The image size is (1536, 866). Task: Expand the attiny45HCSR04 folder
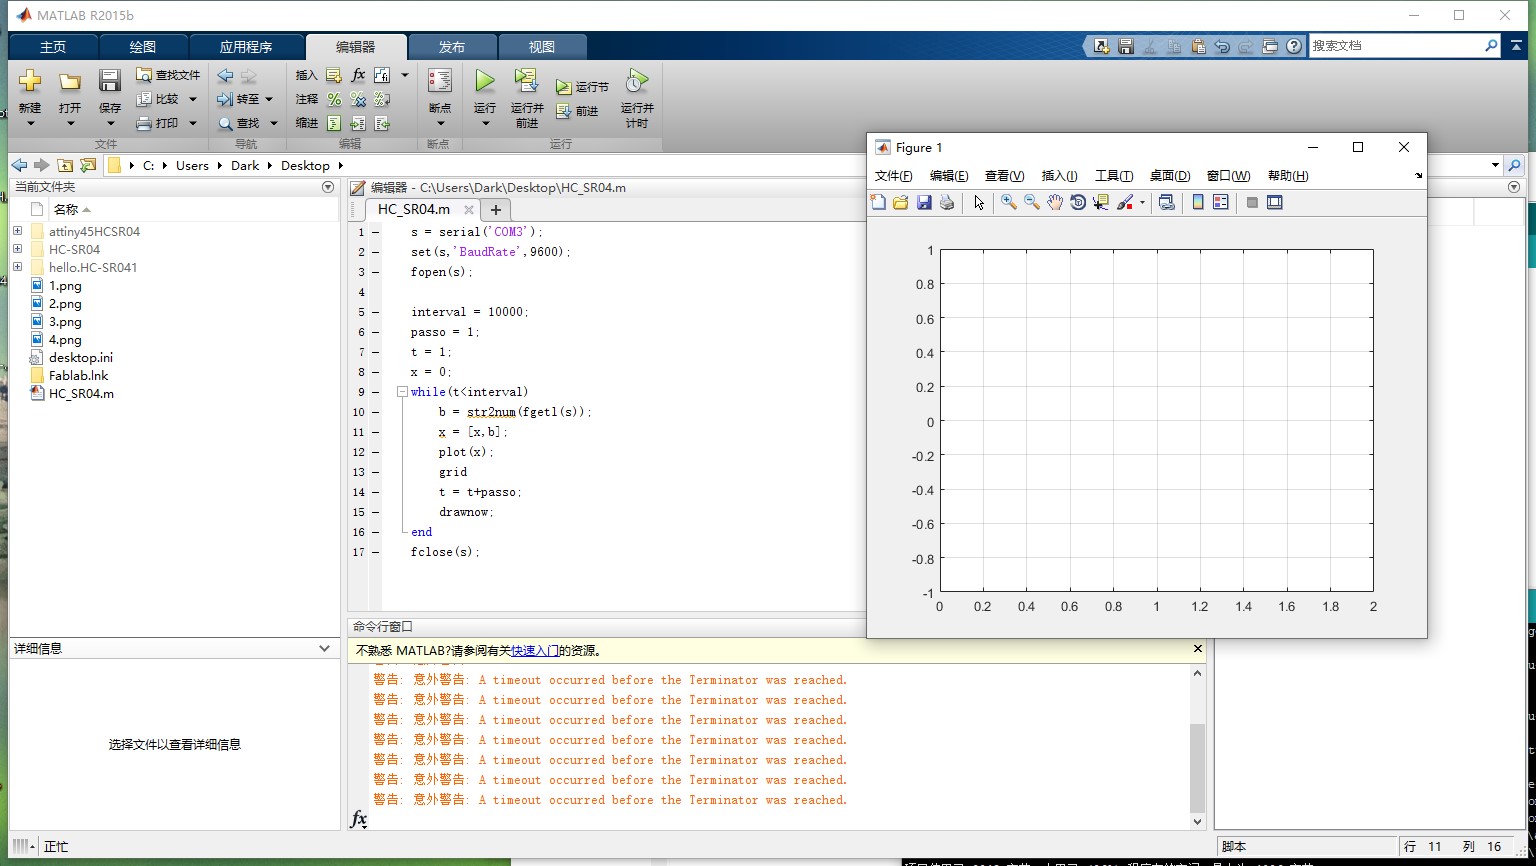[x=18, y=231]
